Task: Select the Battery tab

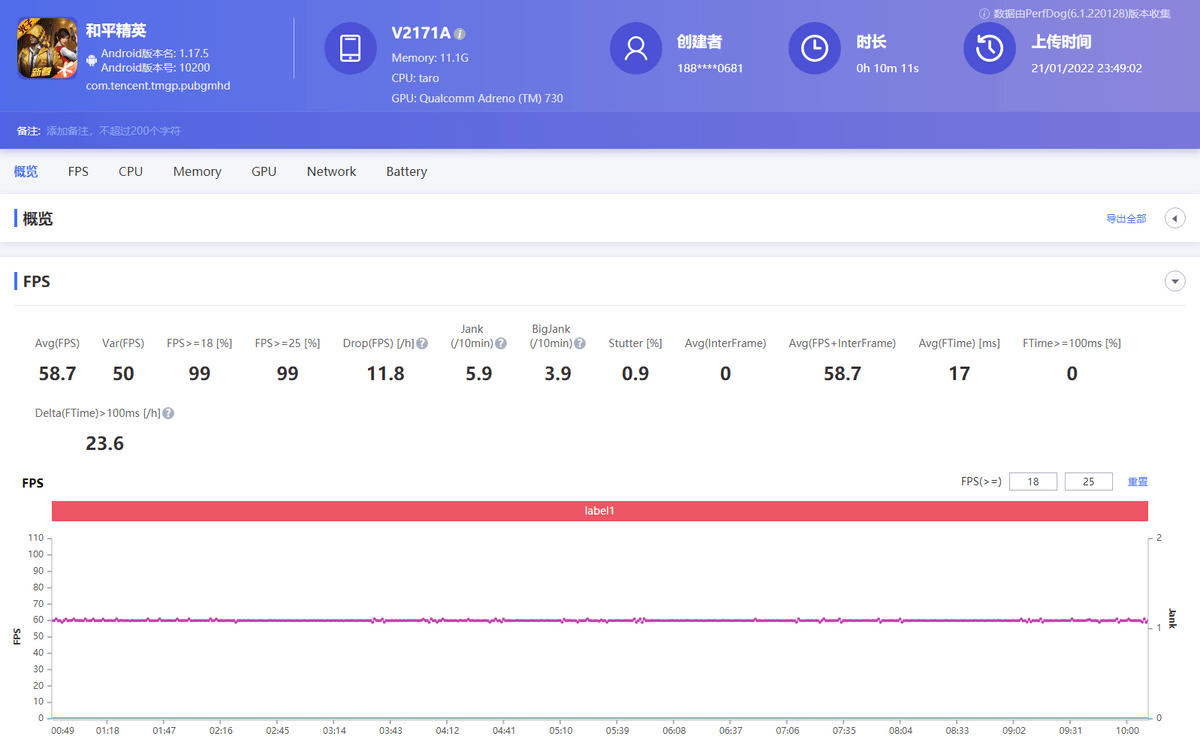Action: pos(406,172)
